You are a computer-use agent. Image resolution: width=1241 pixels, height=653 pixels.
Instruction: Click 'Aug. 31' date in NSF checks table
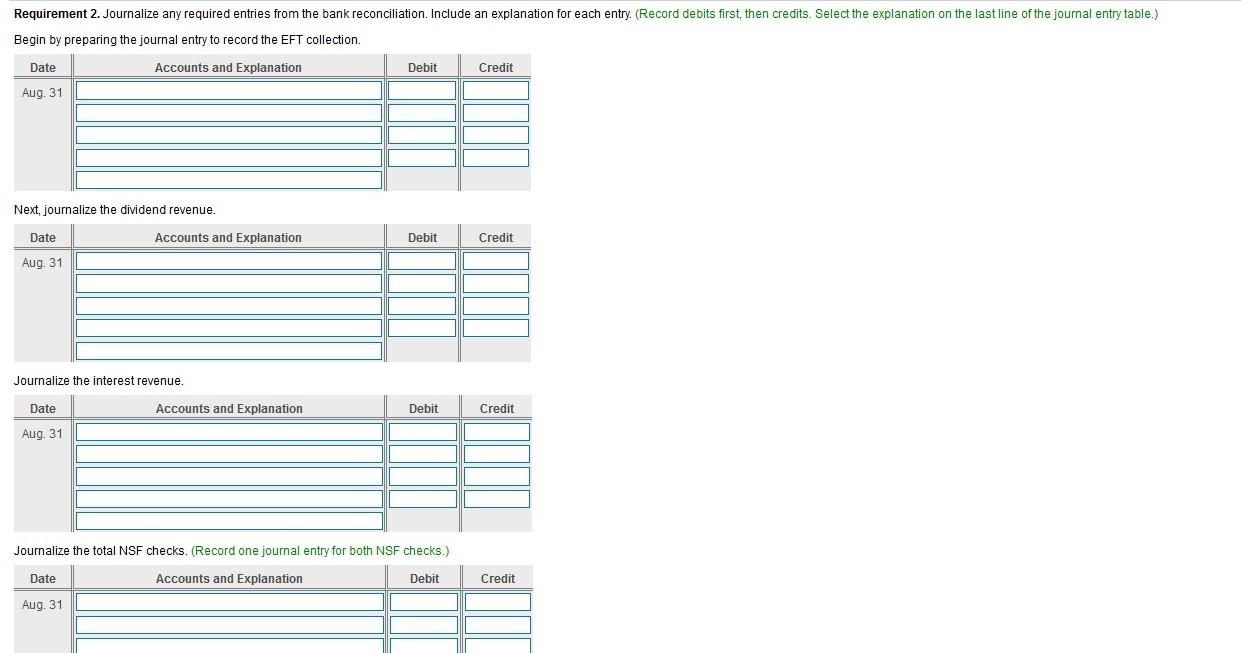tap(42, 605)
